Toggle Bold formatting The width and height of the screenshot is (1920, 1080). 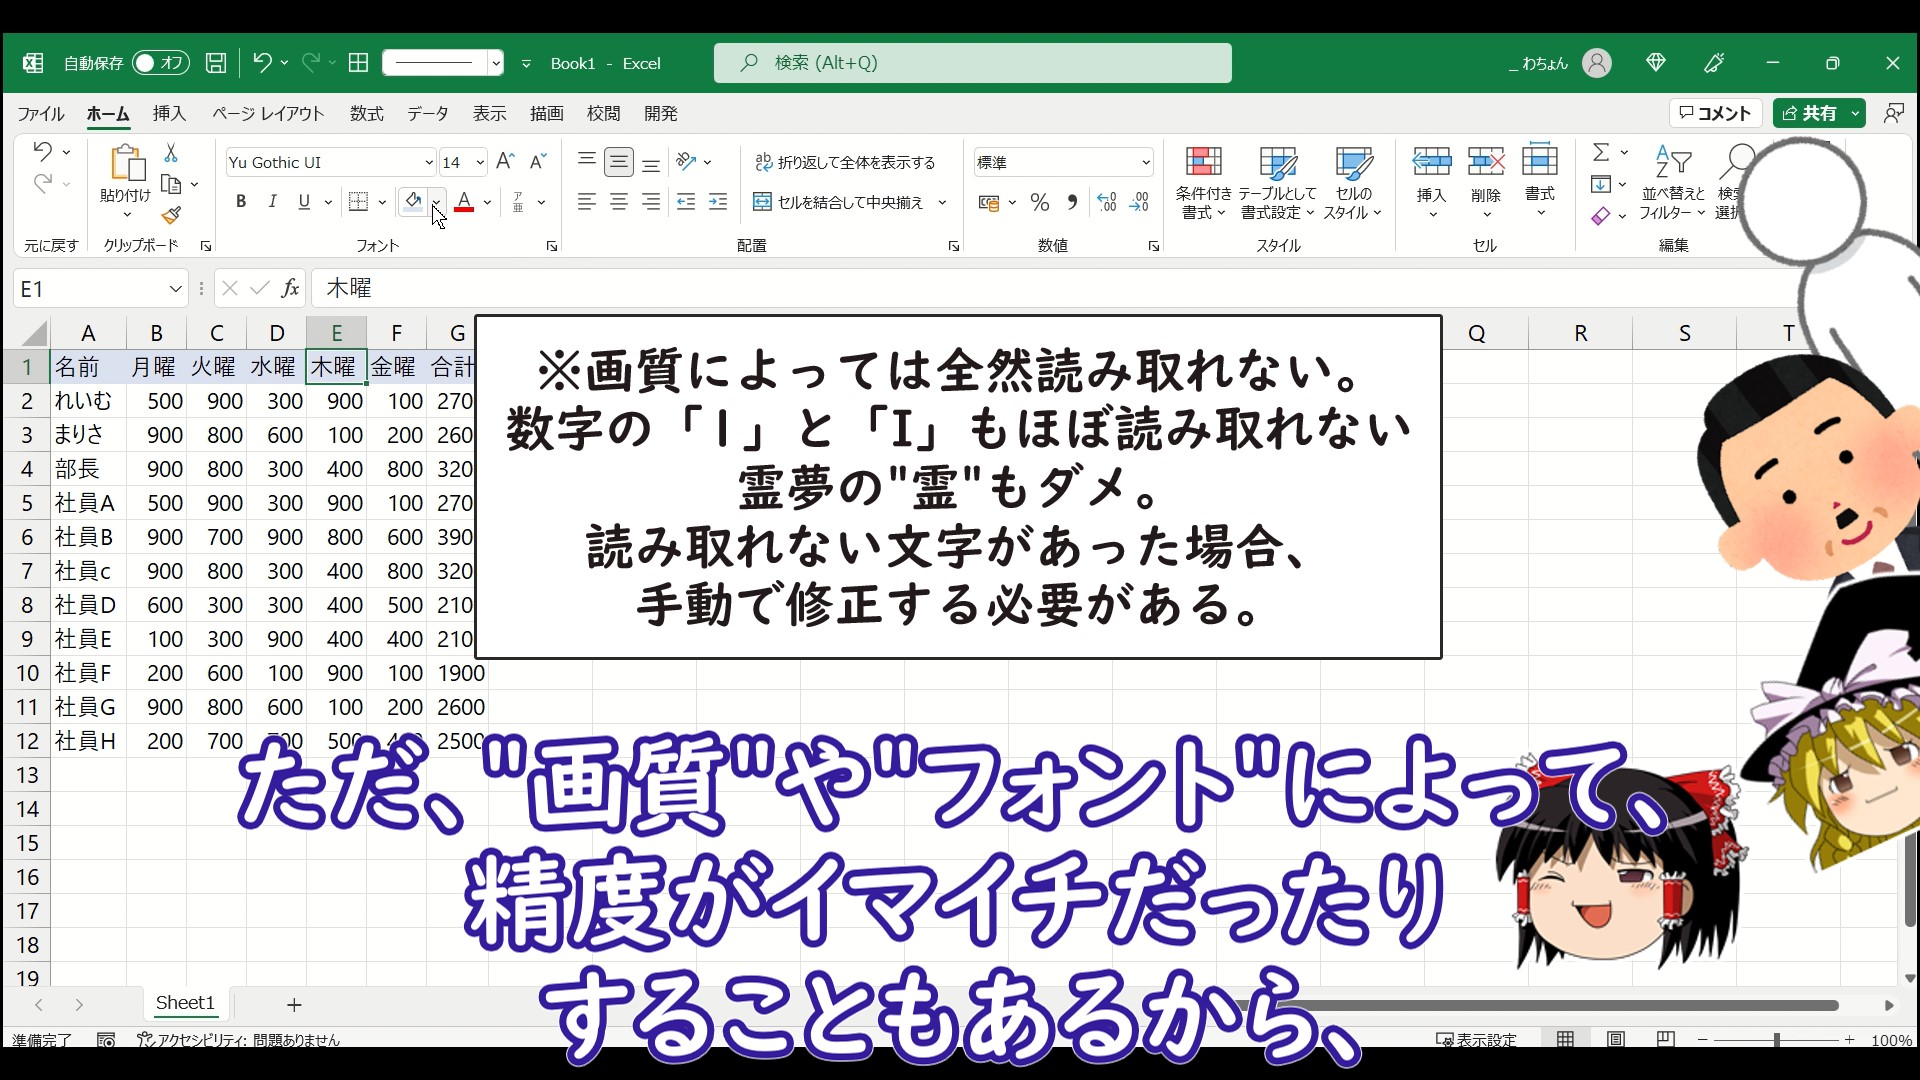pos(241,202)
